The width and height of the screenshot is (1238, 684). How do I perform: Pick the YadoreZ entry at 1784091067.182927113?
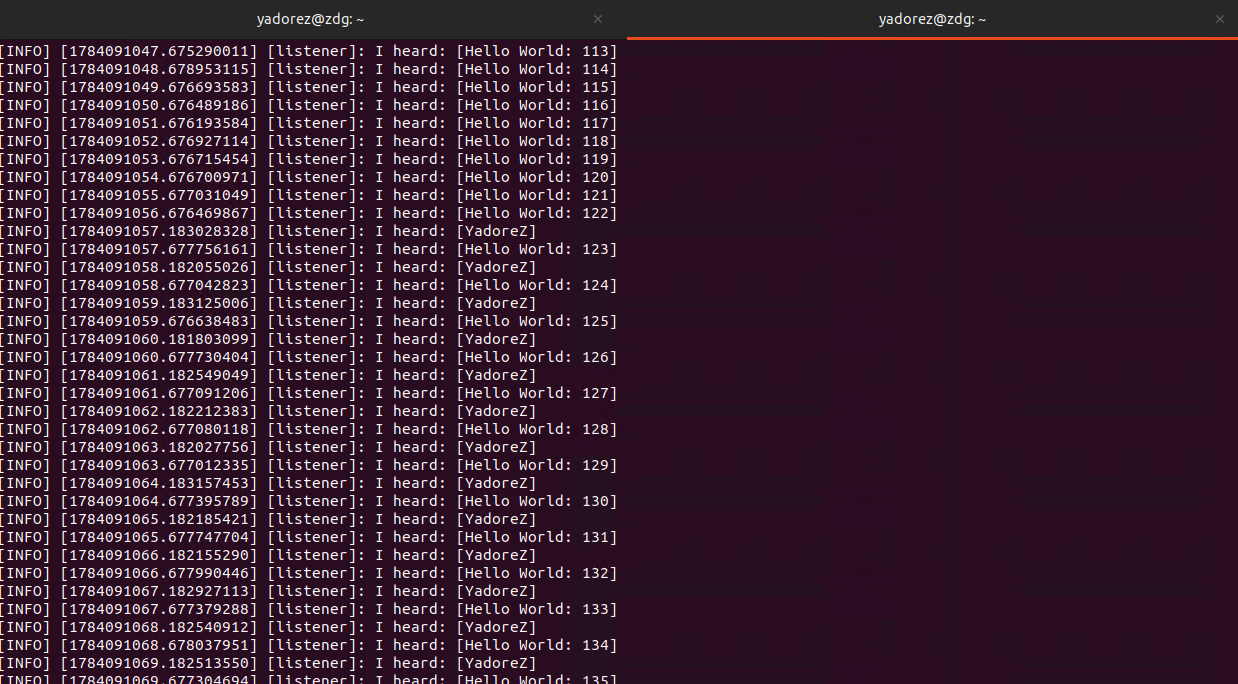click(268, 591)
